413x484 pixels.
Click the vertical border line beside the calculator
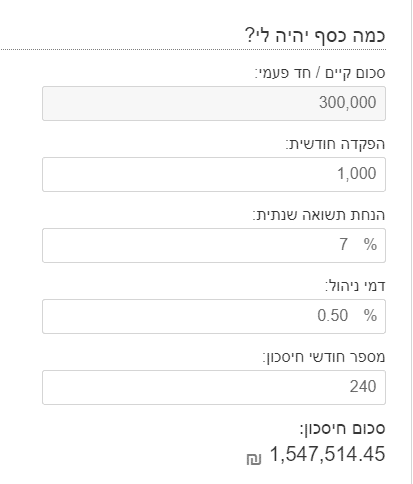coord(411,242)
